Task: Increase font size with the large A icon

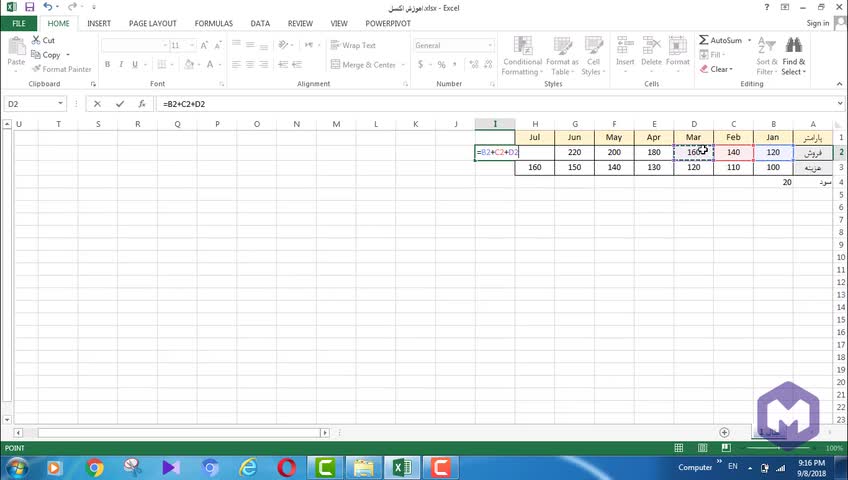Action: pyautogui.click(x=204, y=45)
